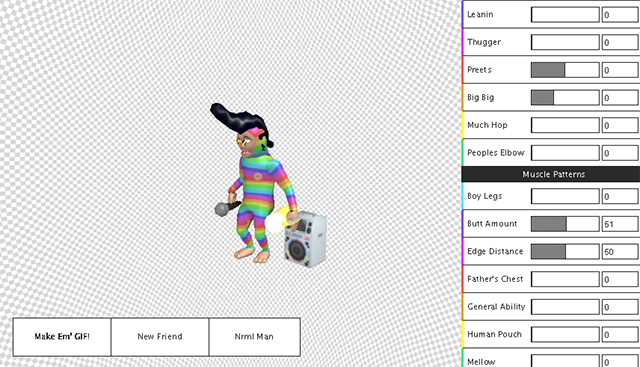
Task: Set the Thugger slider bar
Action: pos(565,42)
